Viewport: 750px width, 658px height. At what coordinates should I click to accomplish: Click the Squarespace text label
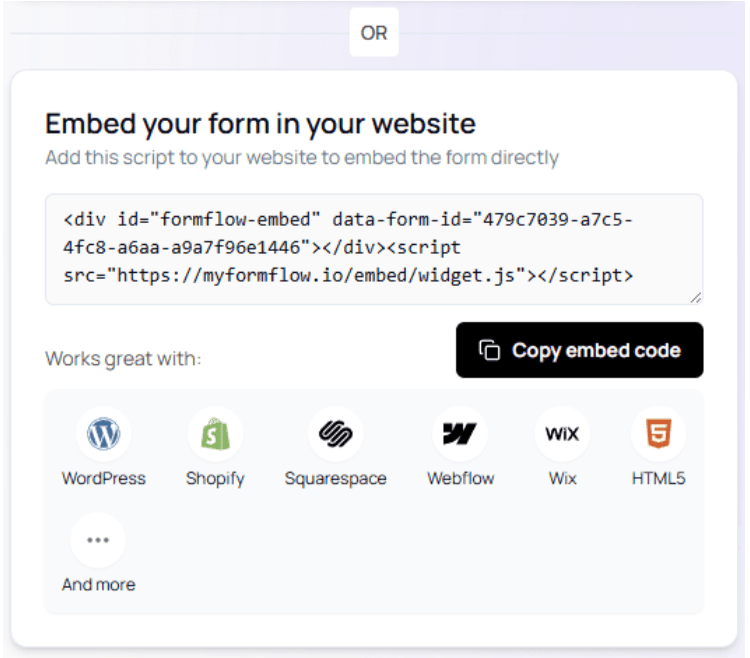tap(335, 479)
